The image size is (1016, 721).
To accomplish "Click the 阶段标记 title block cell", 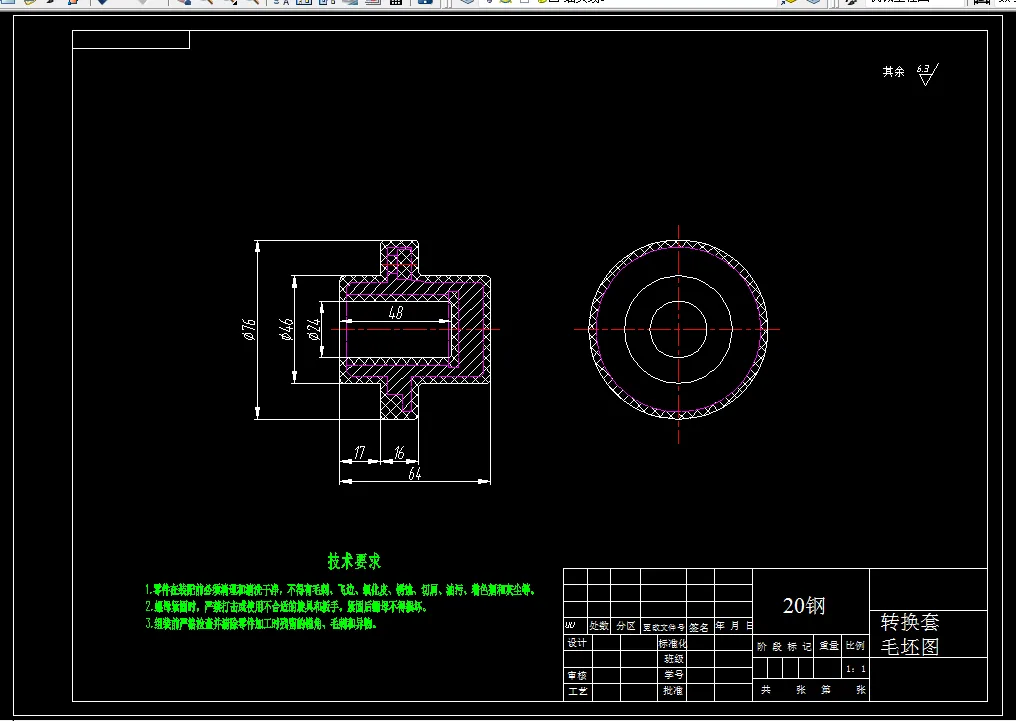I will point(783,646).
